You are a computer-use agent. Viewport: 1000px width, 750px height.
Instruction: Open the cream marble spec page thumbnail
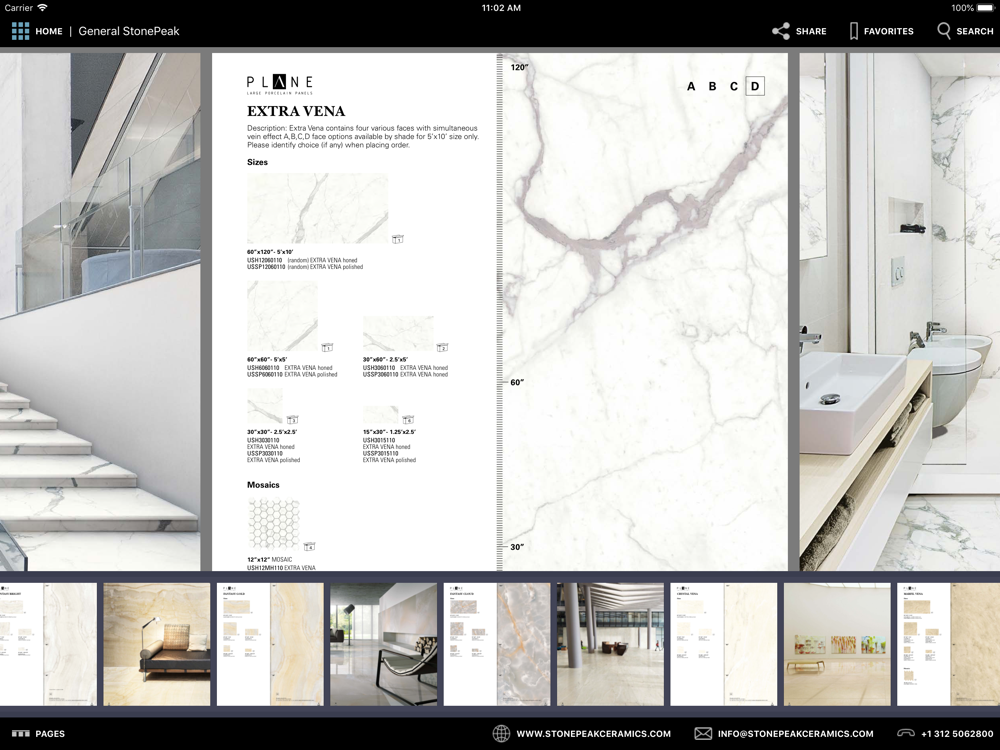(x=724, y=644)
